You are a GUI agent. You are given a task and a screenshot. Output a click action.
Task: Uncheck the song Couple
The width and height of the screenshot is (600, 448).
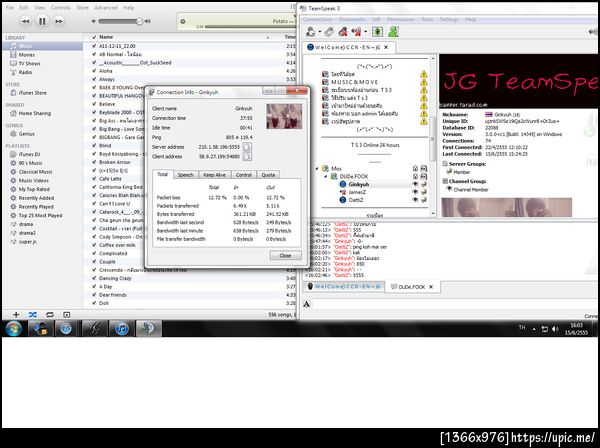94,262
